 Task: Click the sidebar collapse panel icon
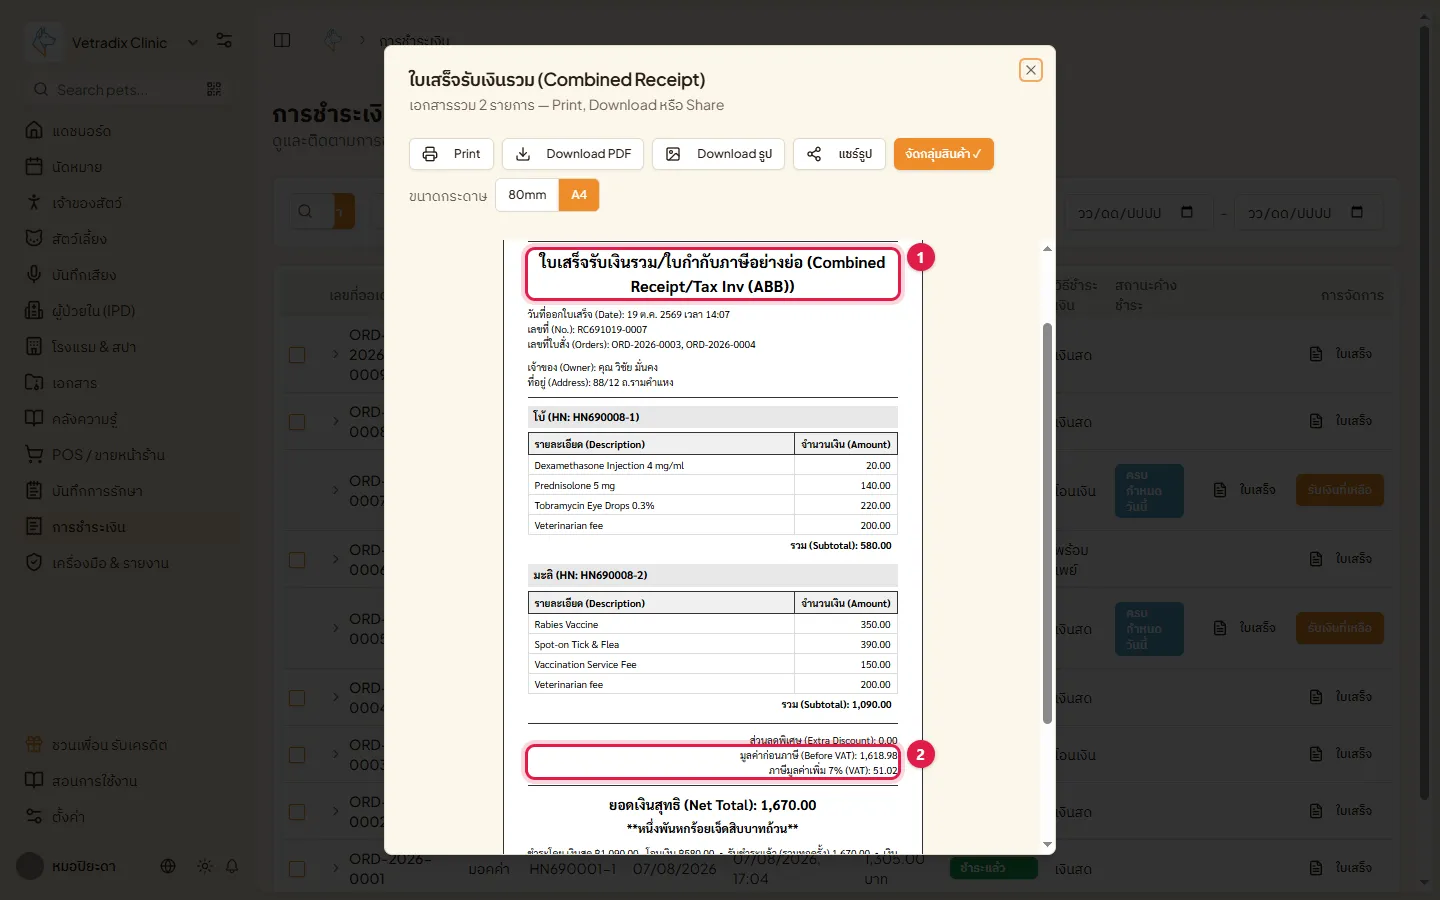tap(282, 41)
